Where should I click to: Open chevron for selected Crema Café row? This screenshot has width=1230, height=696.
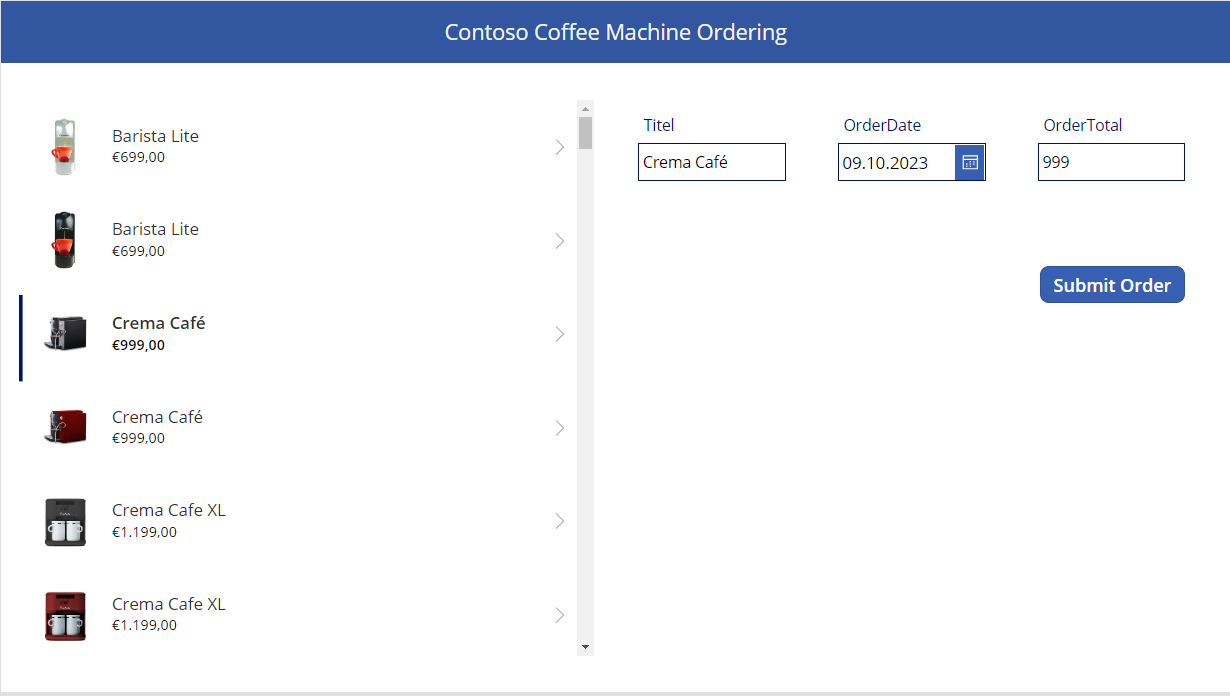tap(559, 334)
